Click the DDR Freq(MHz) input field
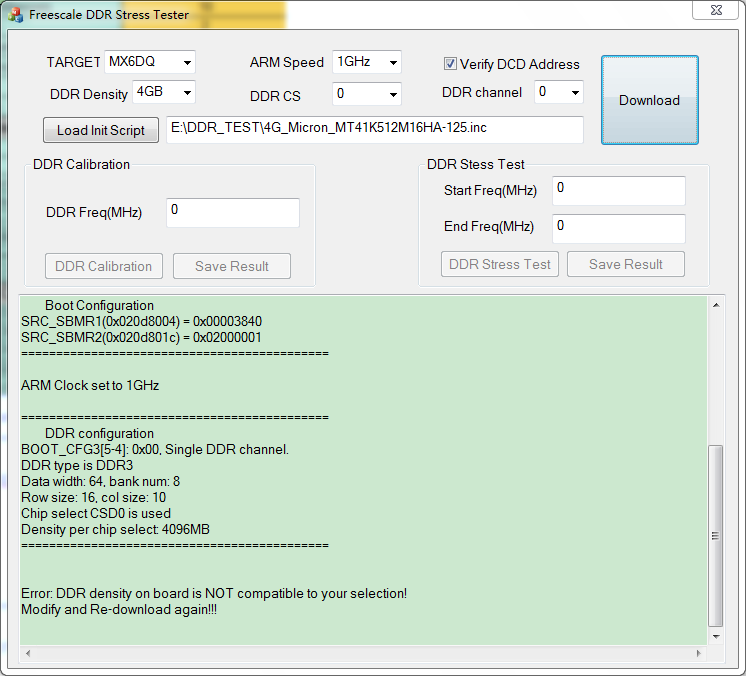The width and height of the screenshot is (746, 676). click(x=233, y=213)
